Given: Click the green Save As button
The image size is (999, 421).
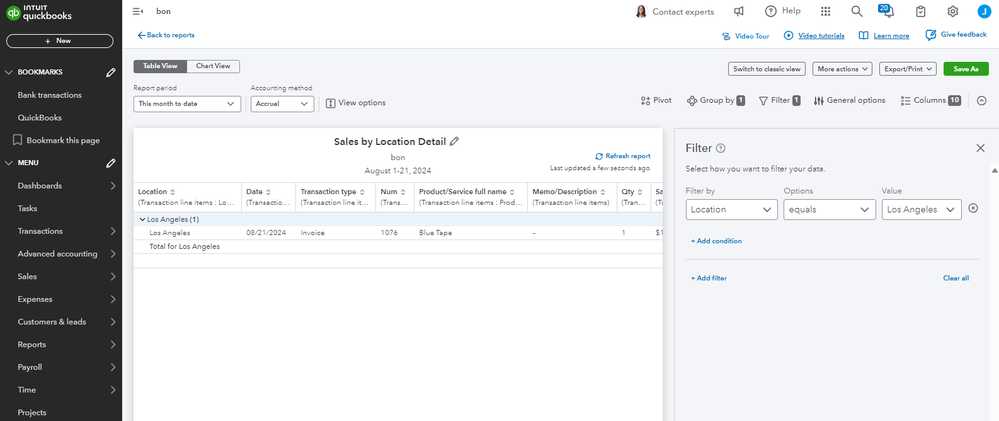Looking at the screenshot, I should (x=966, y=69).
